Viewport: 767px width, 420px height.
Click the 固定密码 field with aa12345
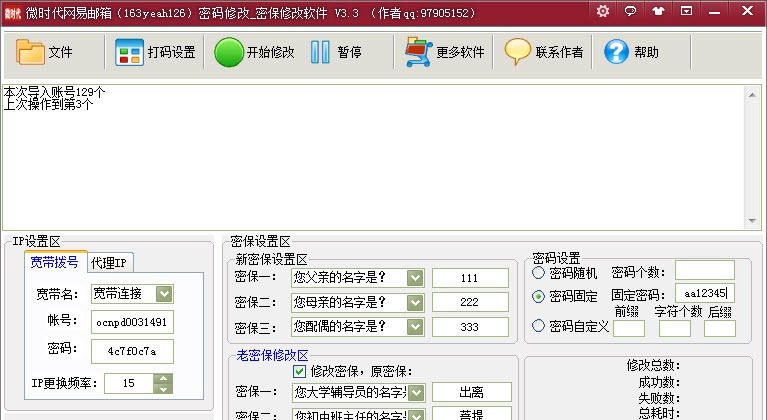pyautogui.click(x=705, y=293)
